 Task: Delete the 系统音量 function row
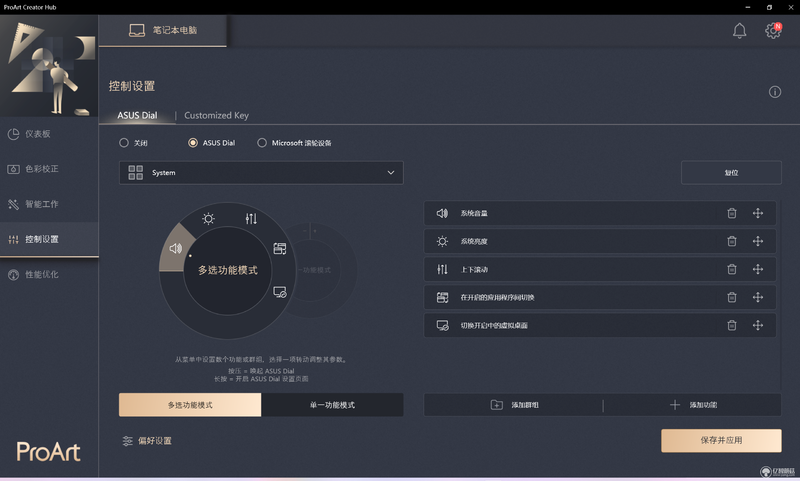point(732,213)
